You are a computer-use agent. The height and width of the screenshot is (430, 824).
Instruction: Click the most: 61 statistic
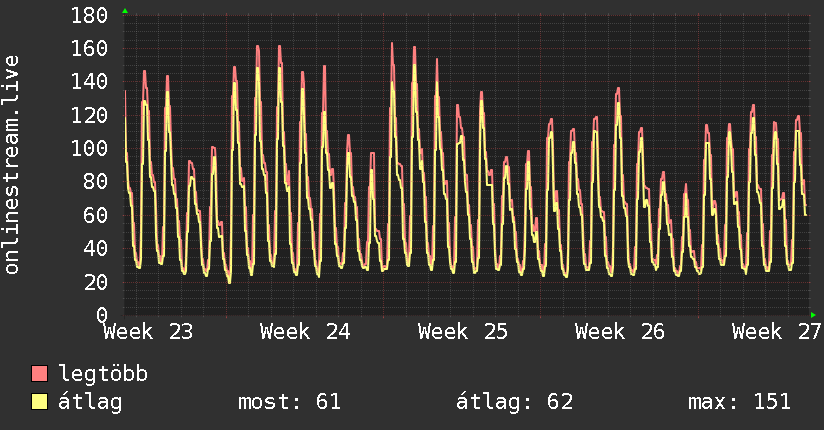pos(290,402)
